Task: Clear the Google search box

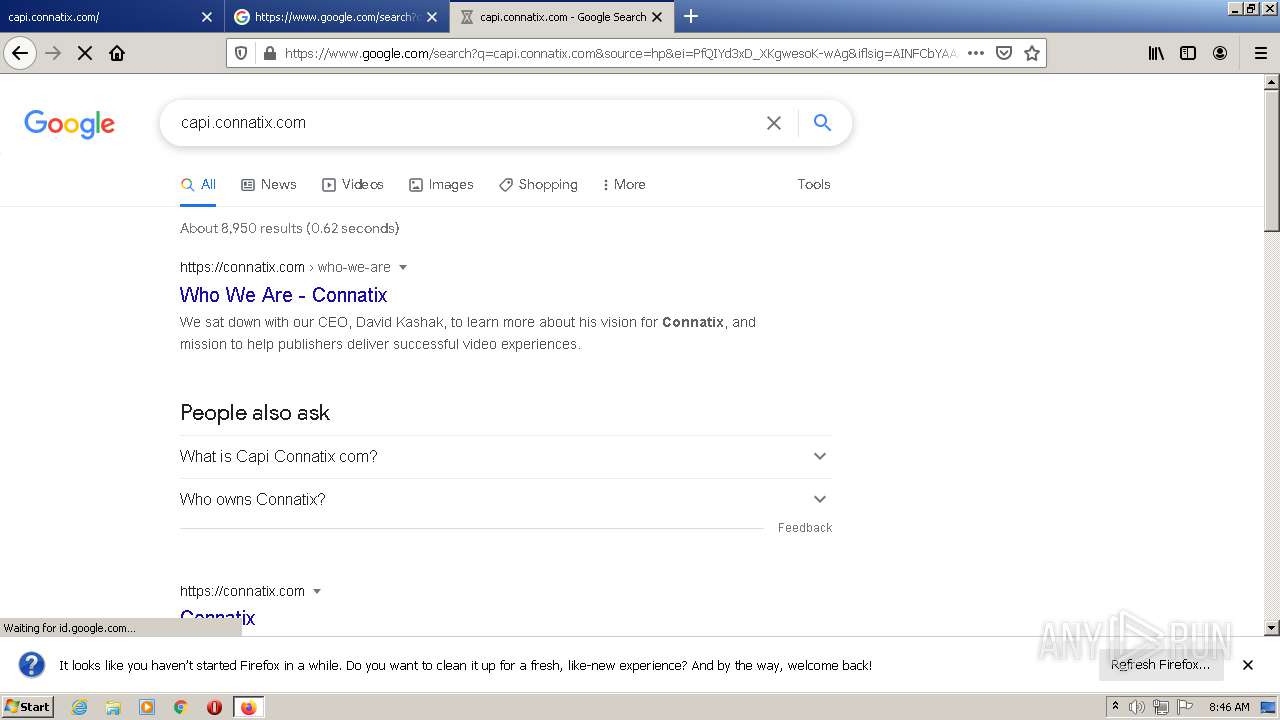Action: click(773, 123)
